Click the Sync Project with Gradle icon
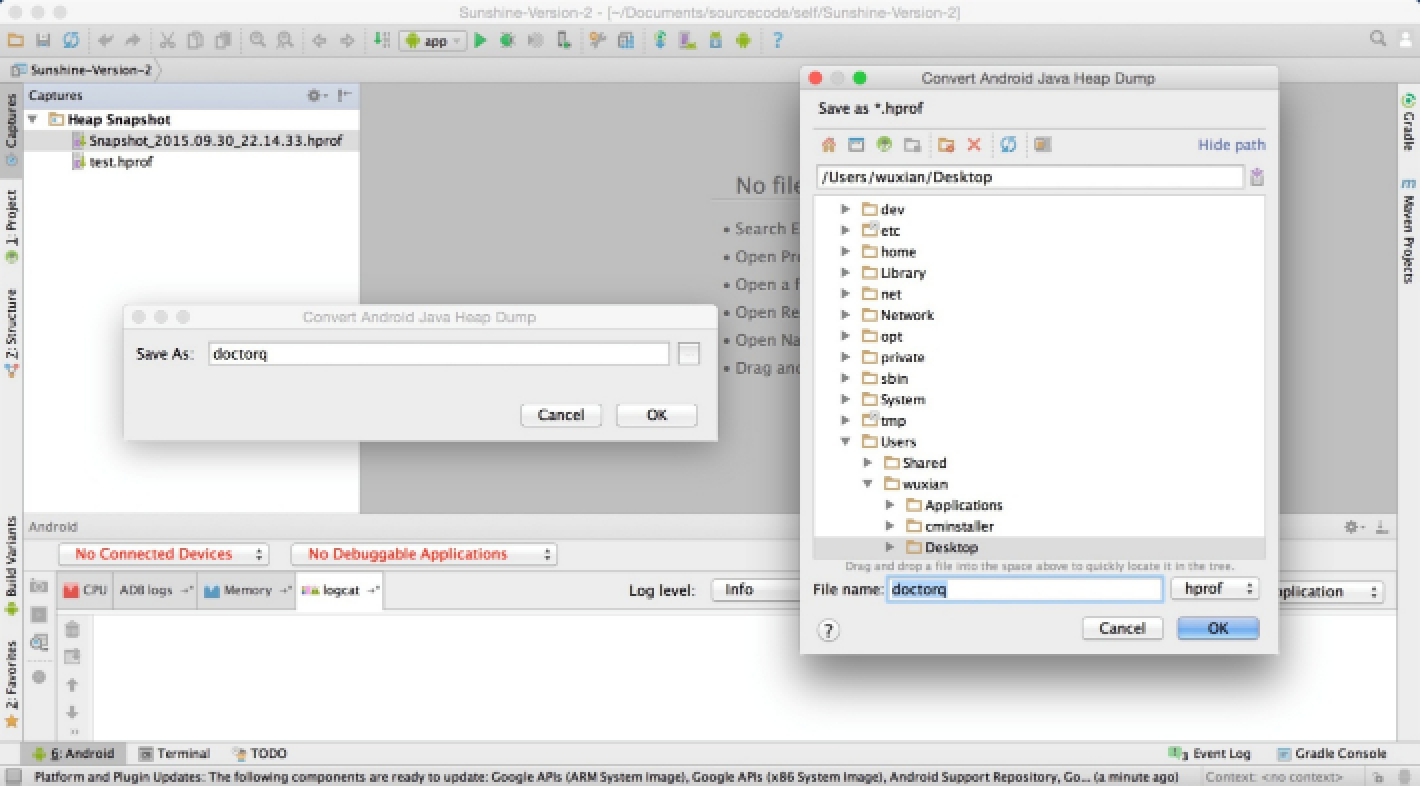Viewport: 1422px width, 788px height. click(660, 41)
